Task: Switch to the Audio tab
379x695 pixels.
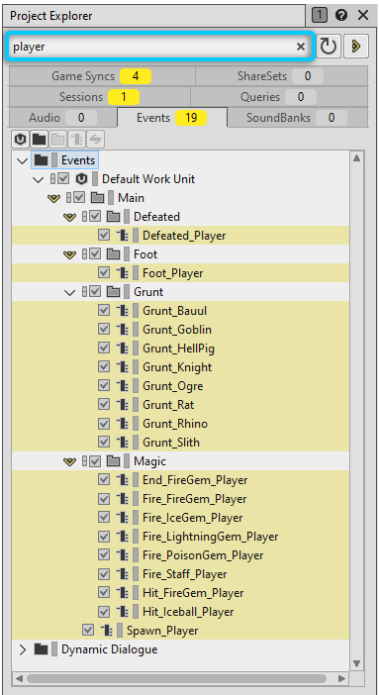Action: pyautogui.click(x=63, y=118)
